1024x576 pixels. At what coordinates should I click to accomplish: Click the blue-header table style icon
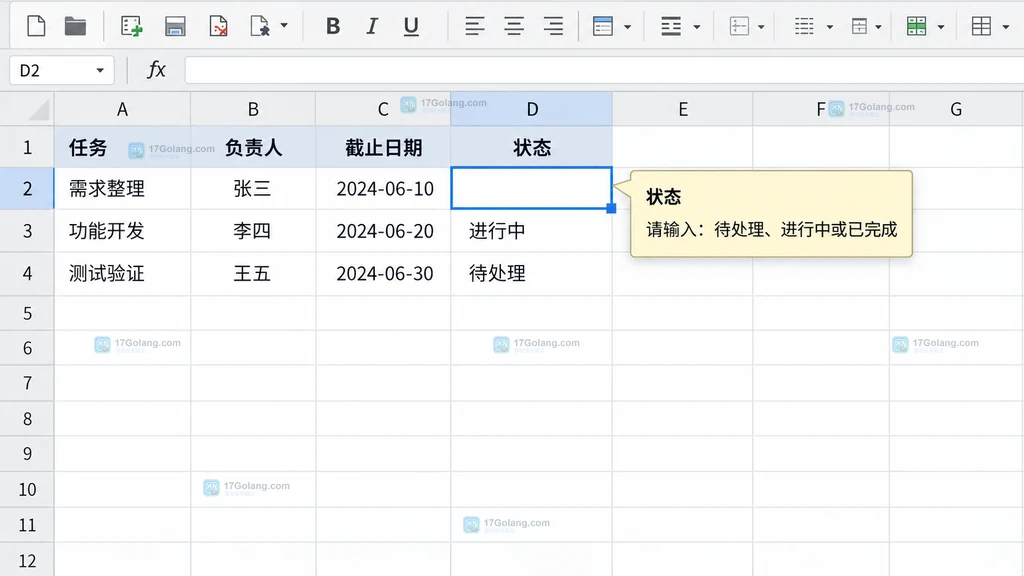click(x=602, y=27)
